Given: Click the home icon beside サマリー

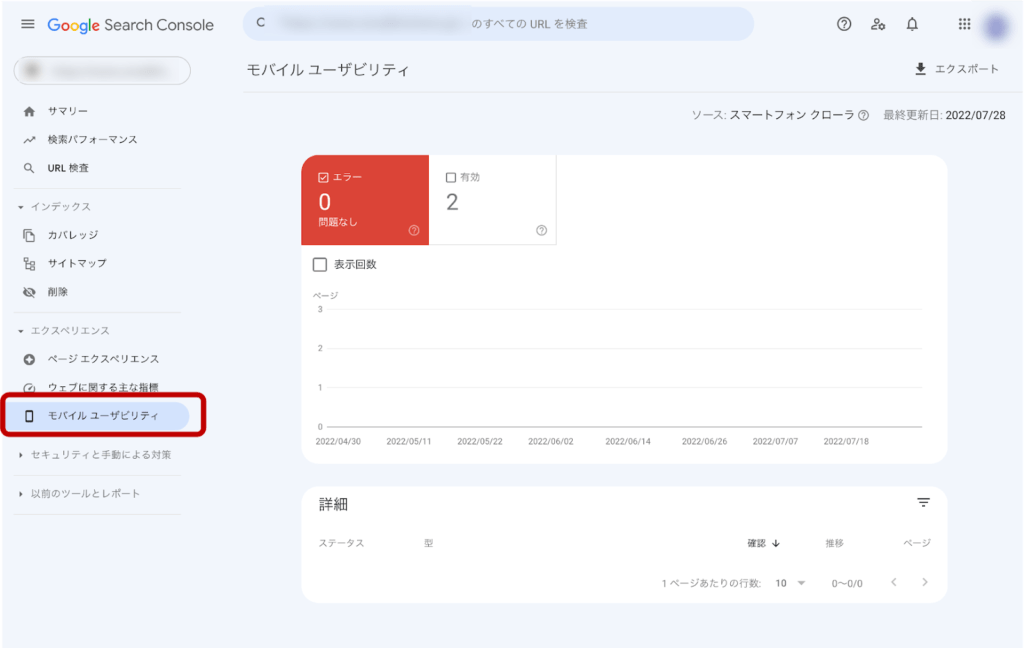Looking at the screenshot, I should [x=29, y=111].
